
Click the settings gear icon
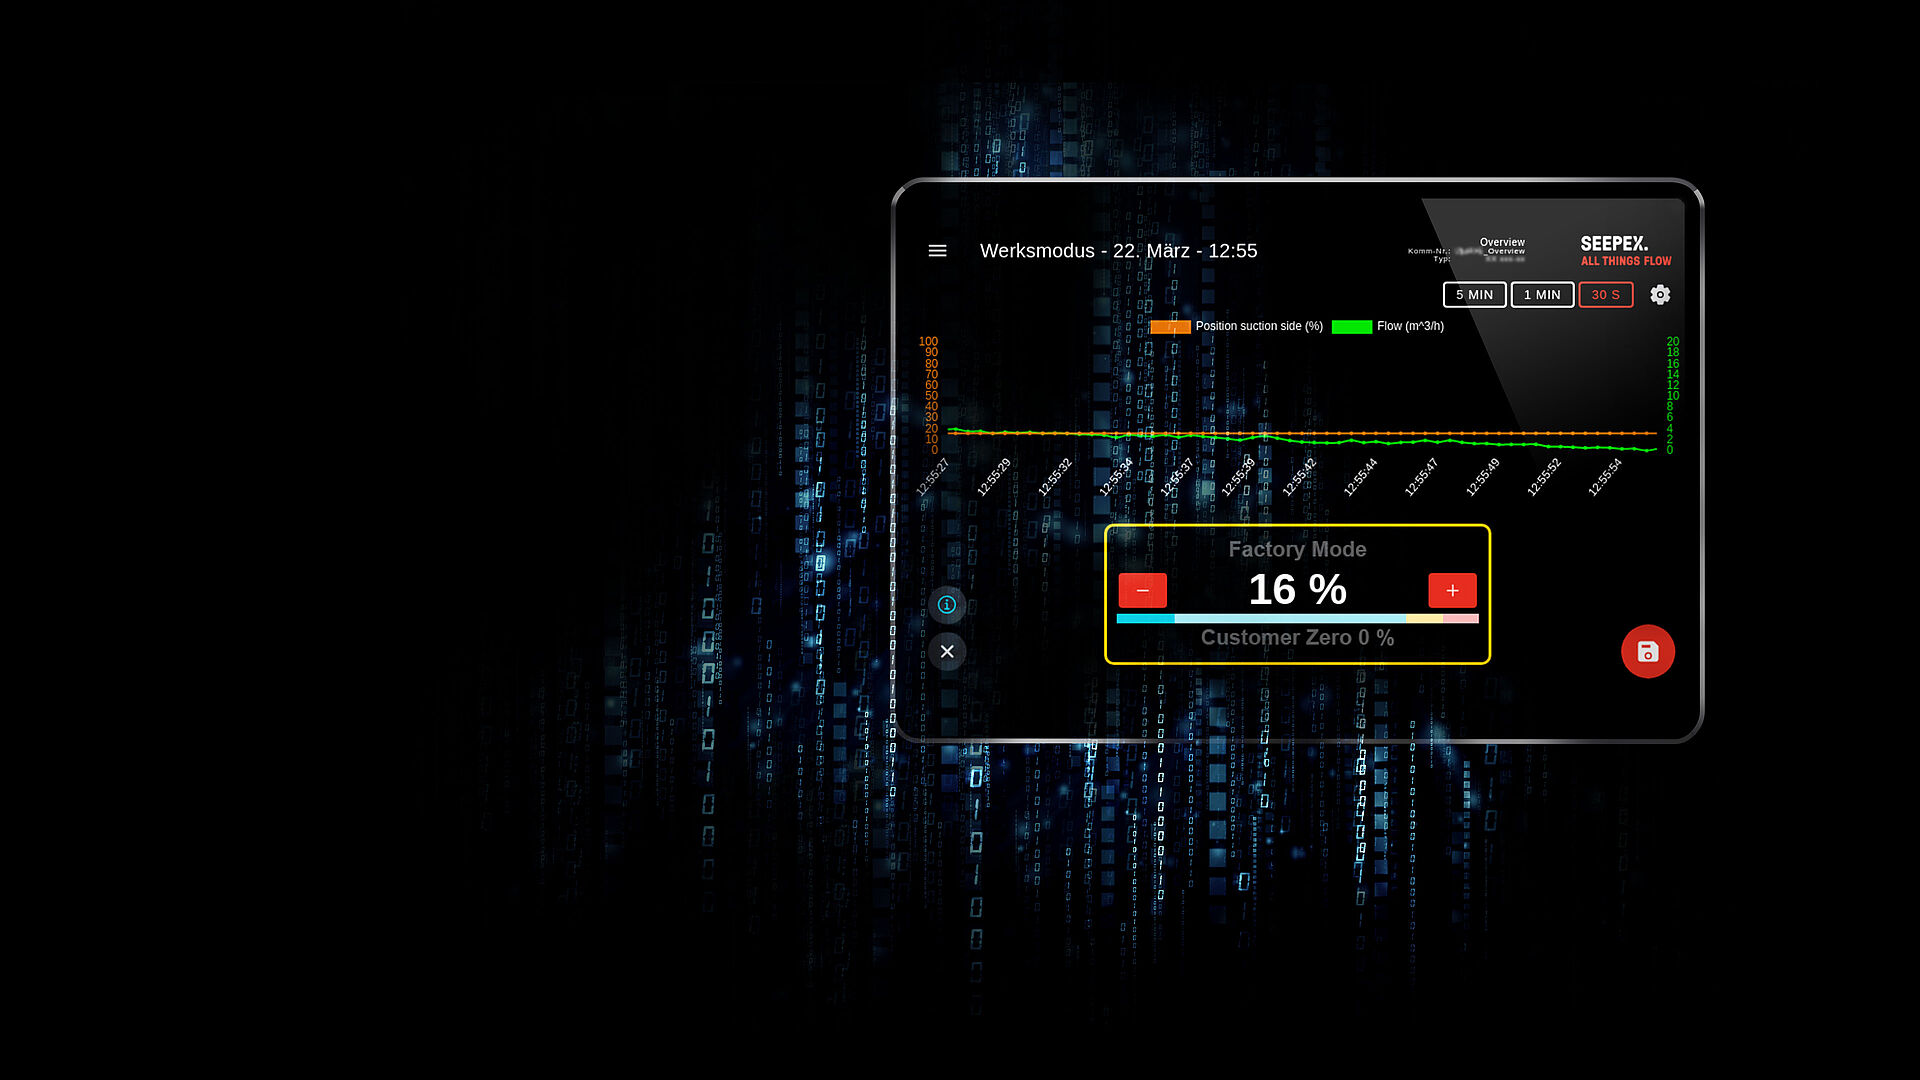point(1660,294)
